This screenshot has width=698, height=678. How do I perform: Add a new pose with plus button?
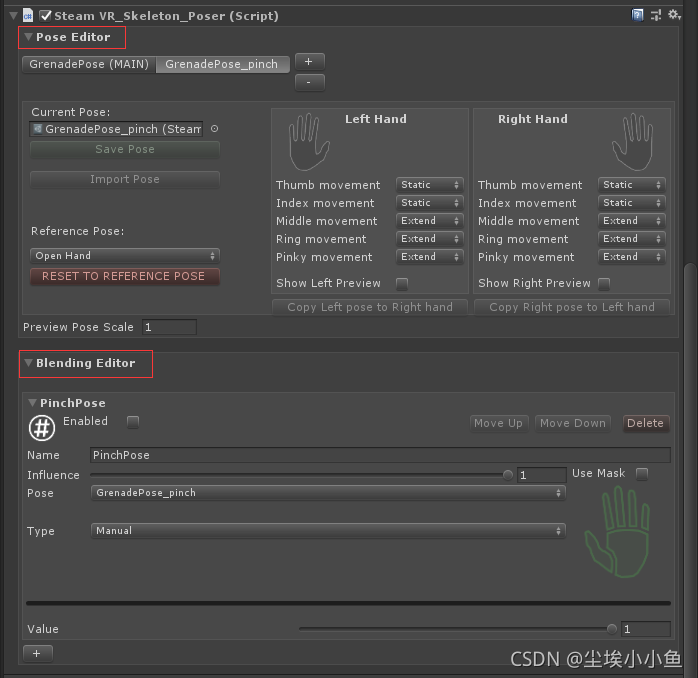point(309,61)
